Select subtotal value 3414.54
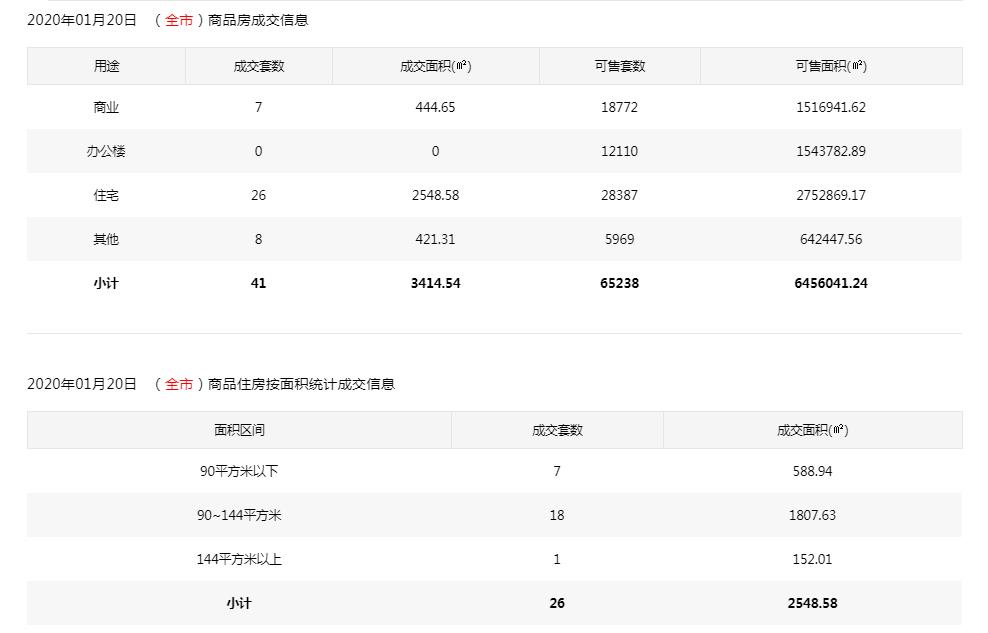 coord(435,283)
